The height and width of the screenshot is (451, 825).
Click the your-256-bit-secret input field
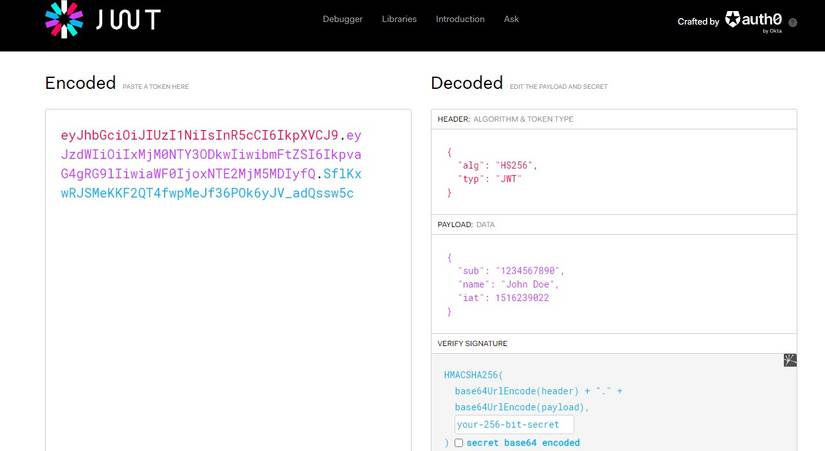click(514, 425)
